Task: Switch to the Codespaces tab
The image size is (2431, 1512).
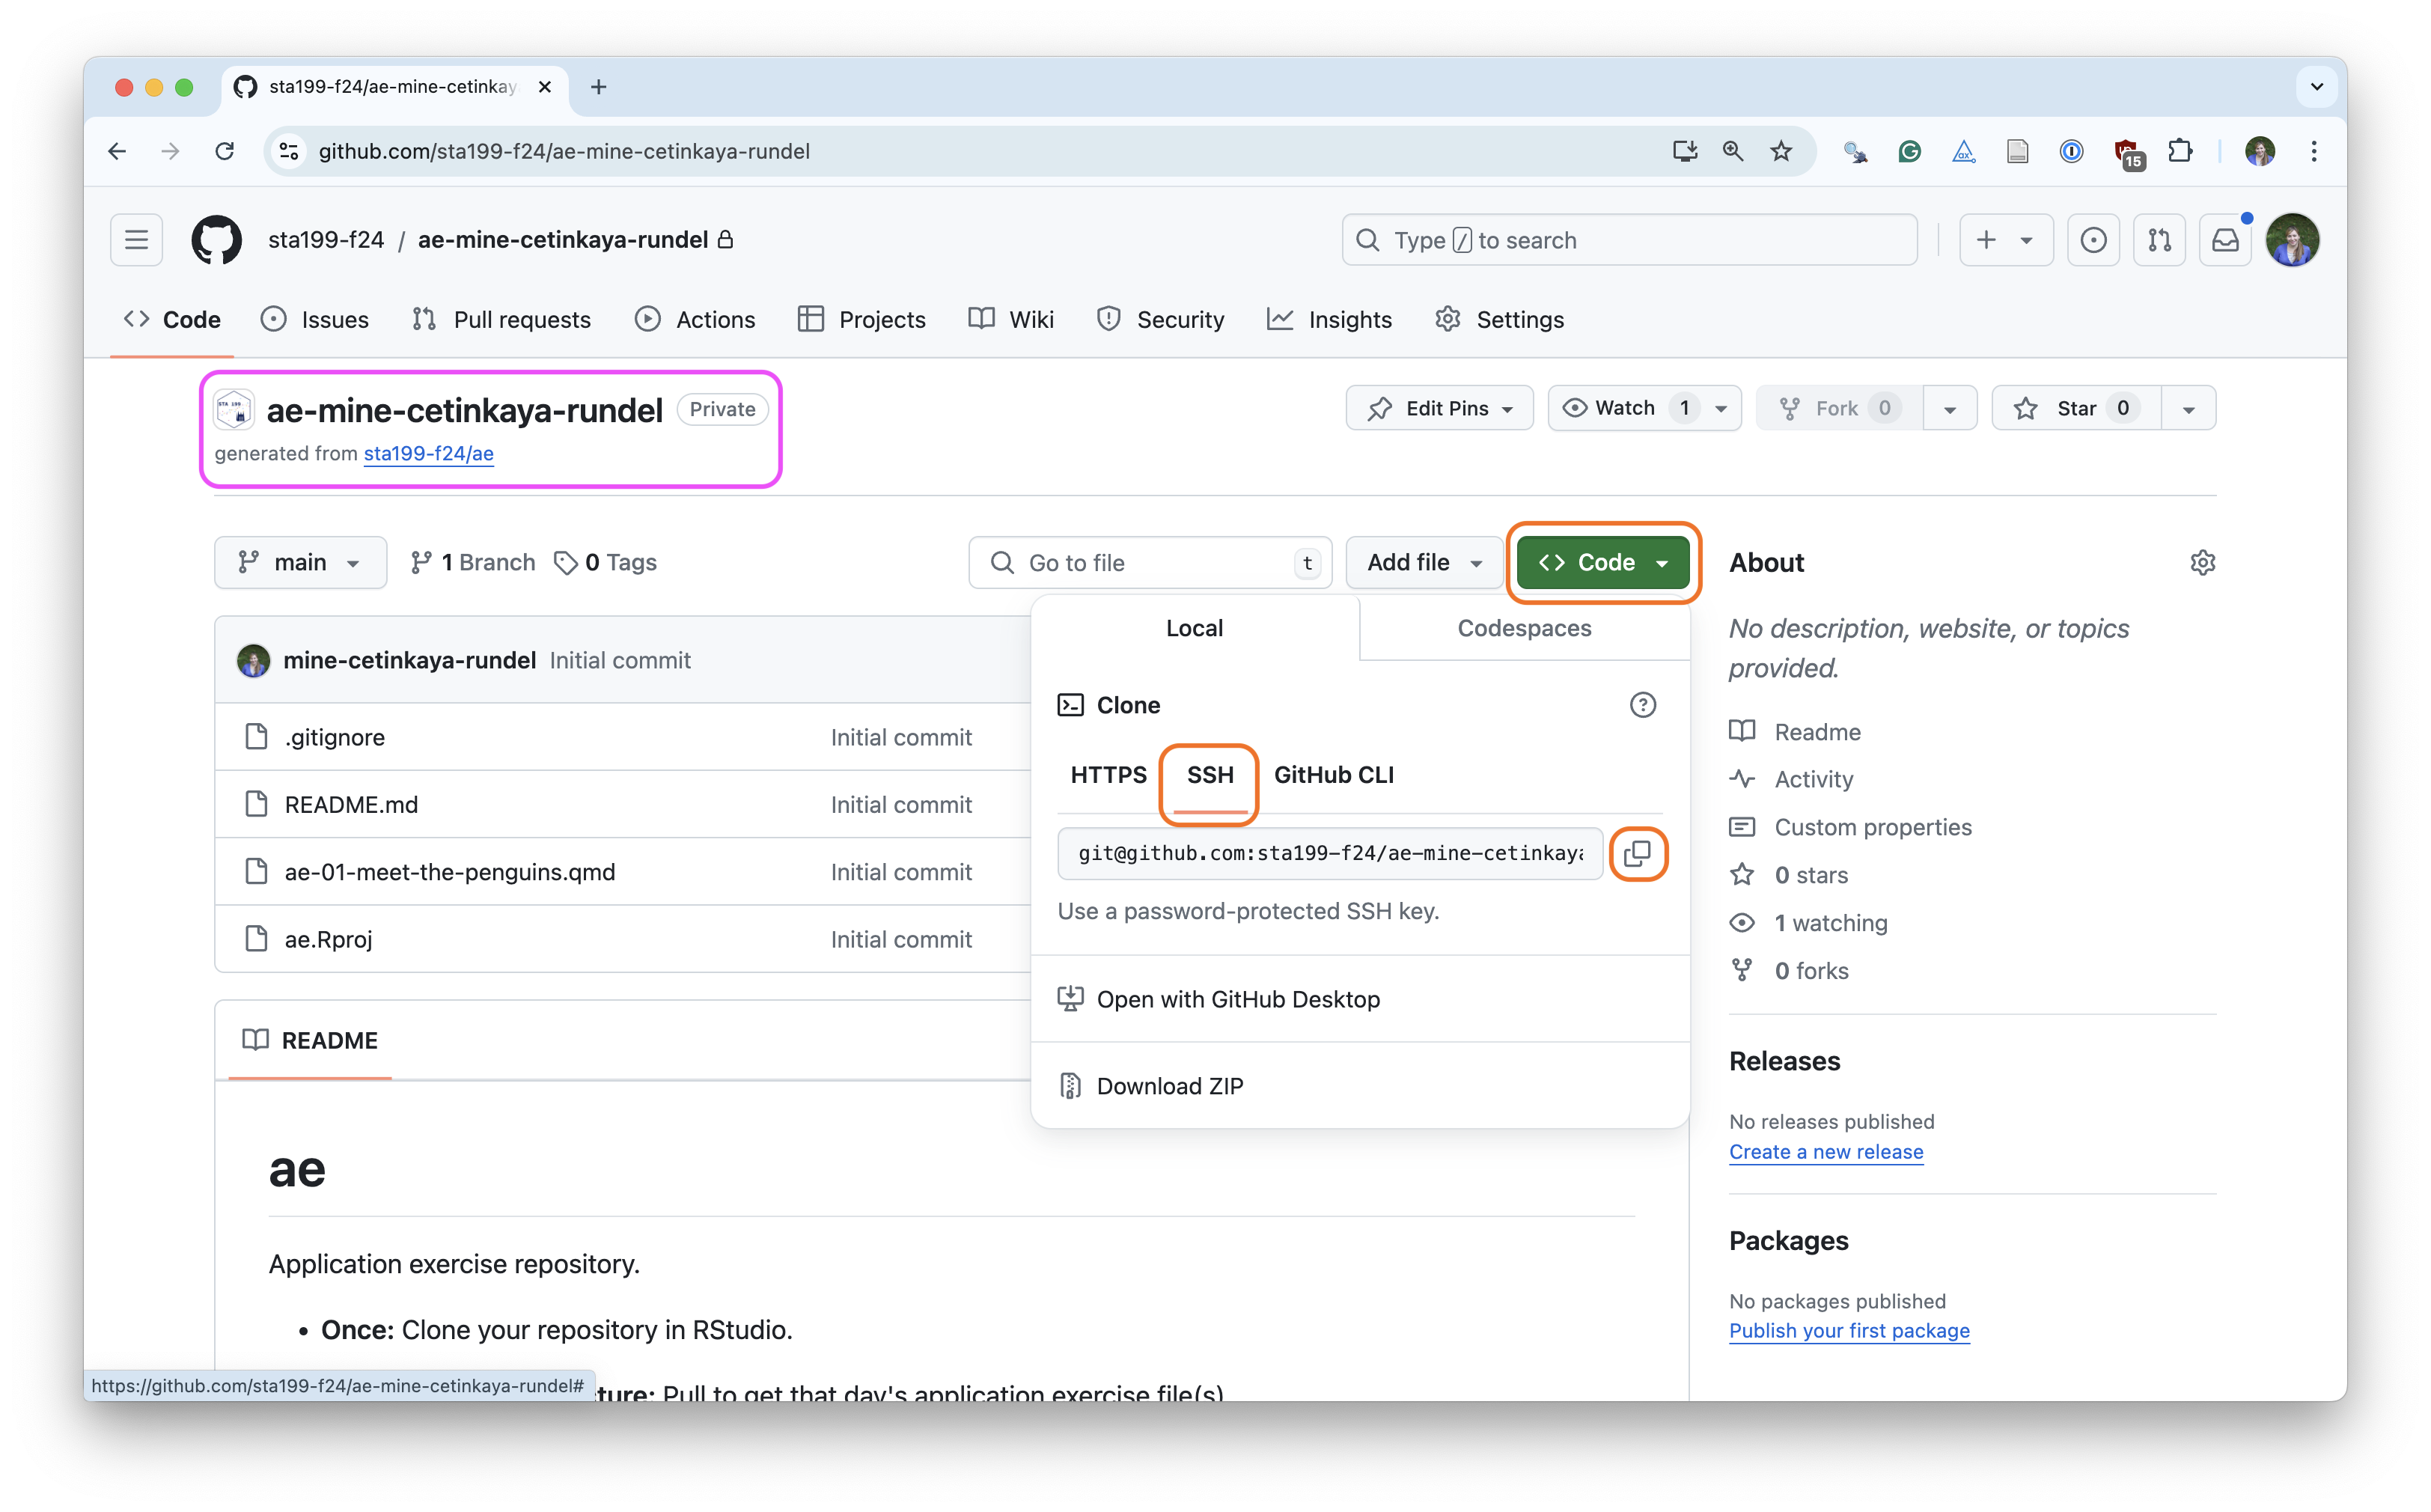Action: pos(1523,628)
